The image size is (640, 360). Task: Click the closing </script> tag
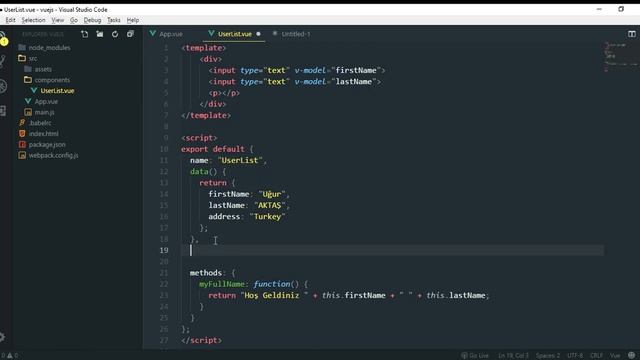click(x=202, y=340)
